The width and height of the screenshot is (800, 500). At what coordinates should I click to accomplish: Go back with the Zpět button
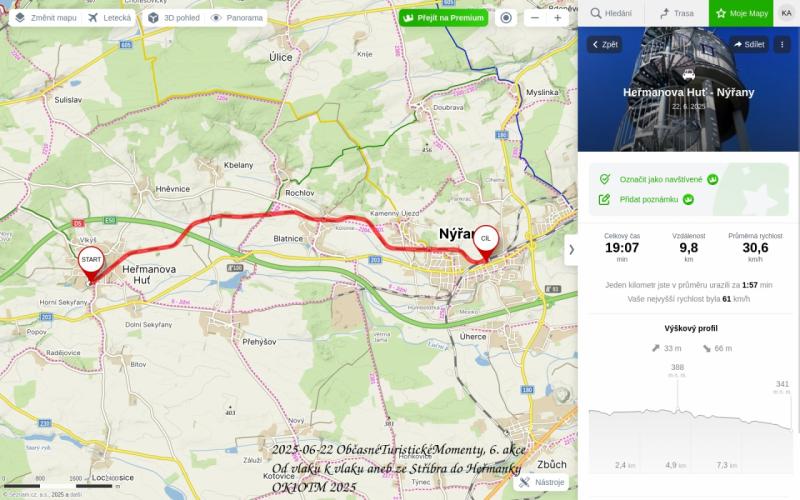pos(605,44)
